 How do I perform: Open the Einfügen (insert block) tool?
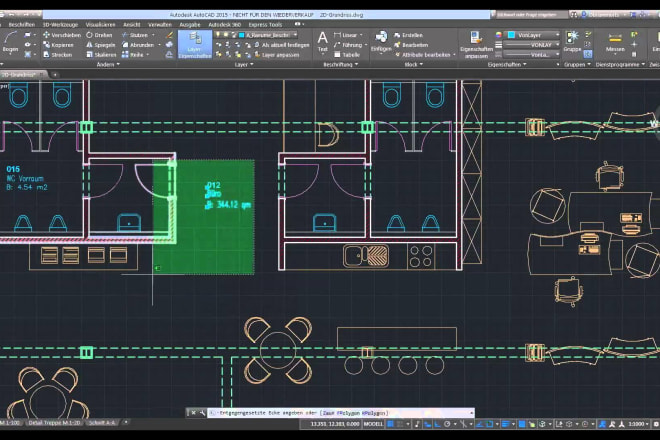[x=381, y=41]
